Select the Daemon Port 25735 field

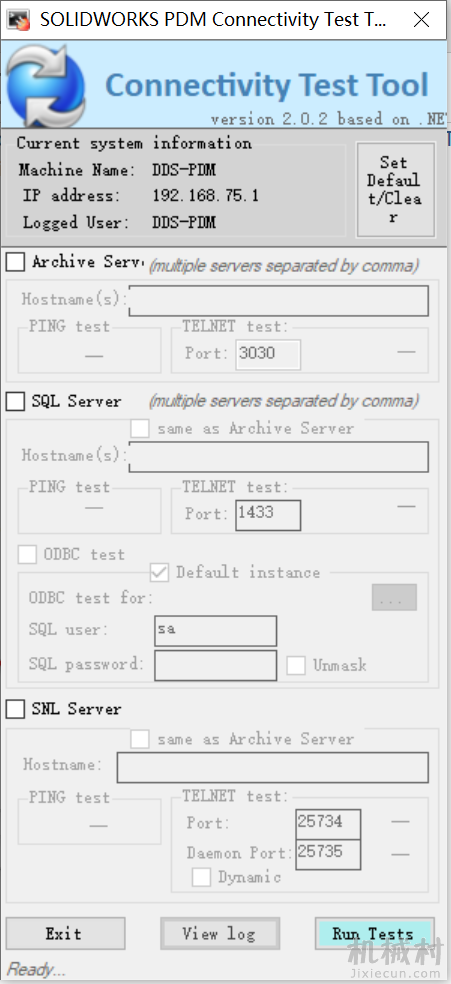[328, 854]
